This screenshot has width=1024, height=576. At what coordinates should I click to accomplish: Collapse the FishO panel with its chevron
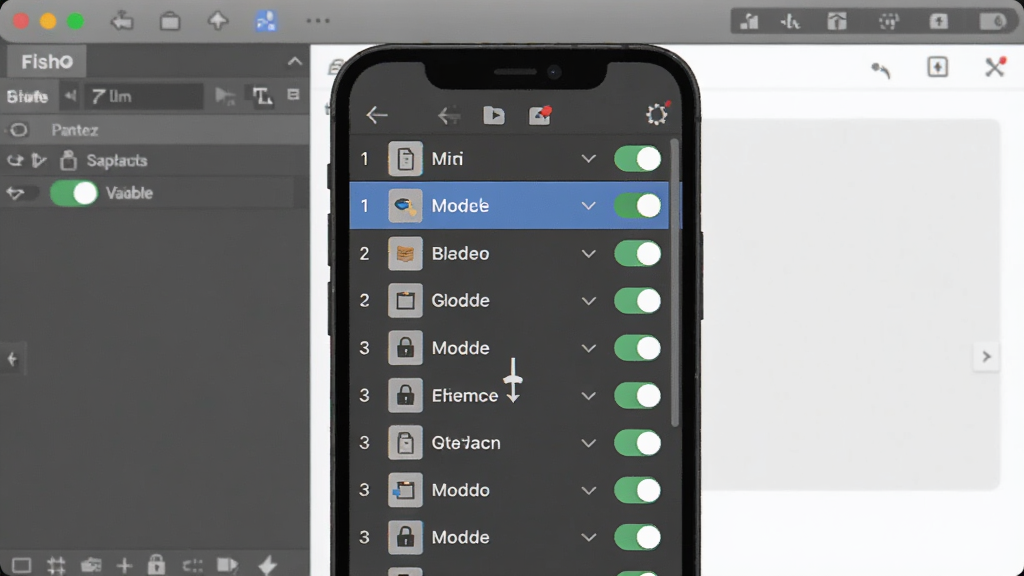click(x=295, y=61)
